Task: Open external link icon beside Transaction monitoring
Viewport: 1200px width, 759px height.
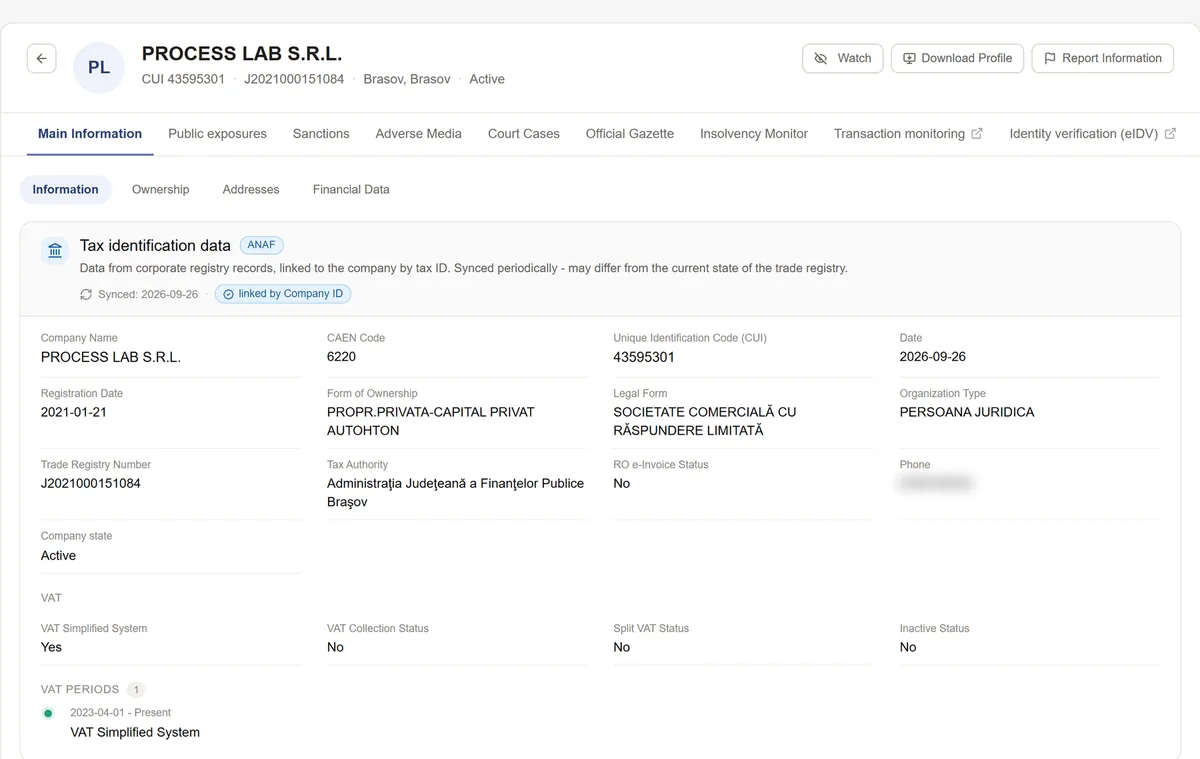Action: click(977, 134)
